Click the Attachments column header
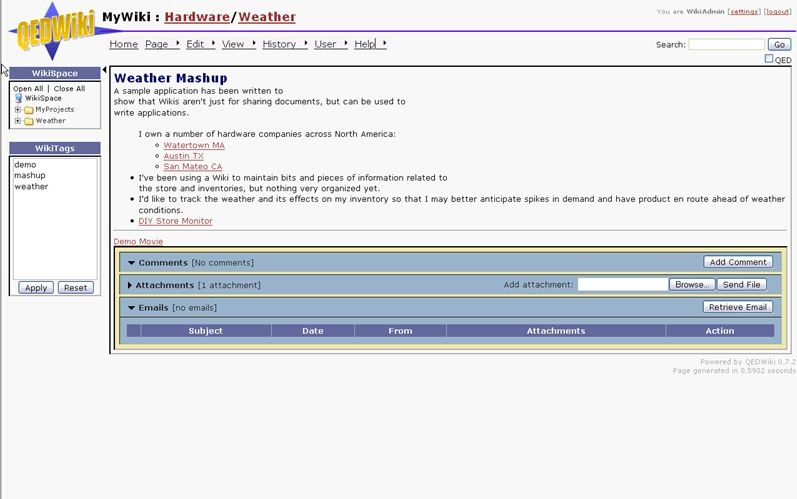Viewport: 797px width, 499px height. (556, 331)
